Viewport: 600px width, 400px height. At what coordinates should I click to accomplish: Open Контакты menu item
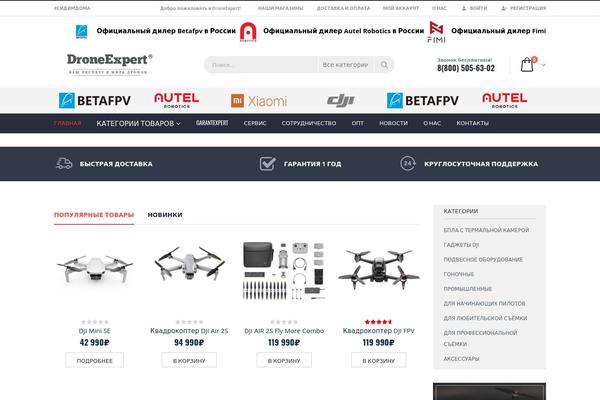click(x=473, y=123)
